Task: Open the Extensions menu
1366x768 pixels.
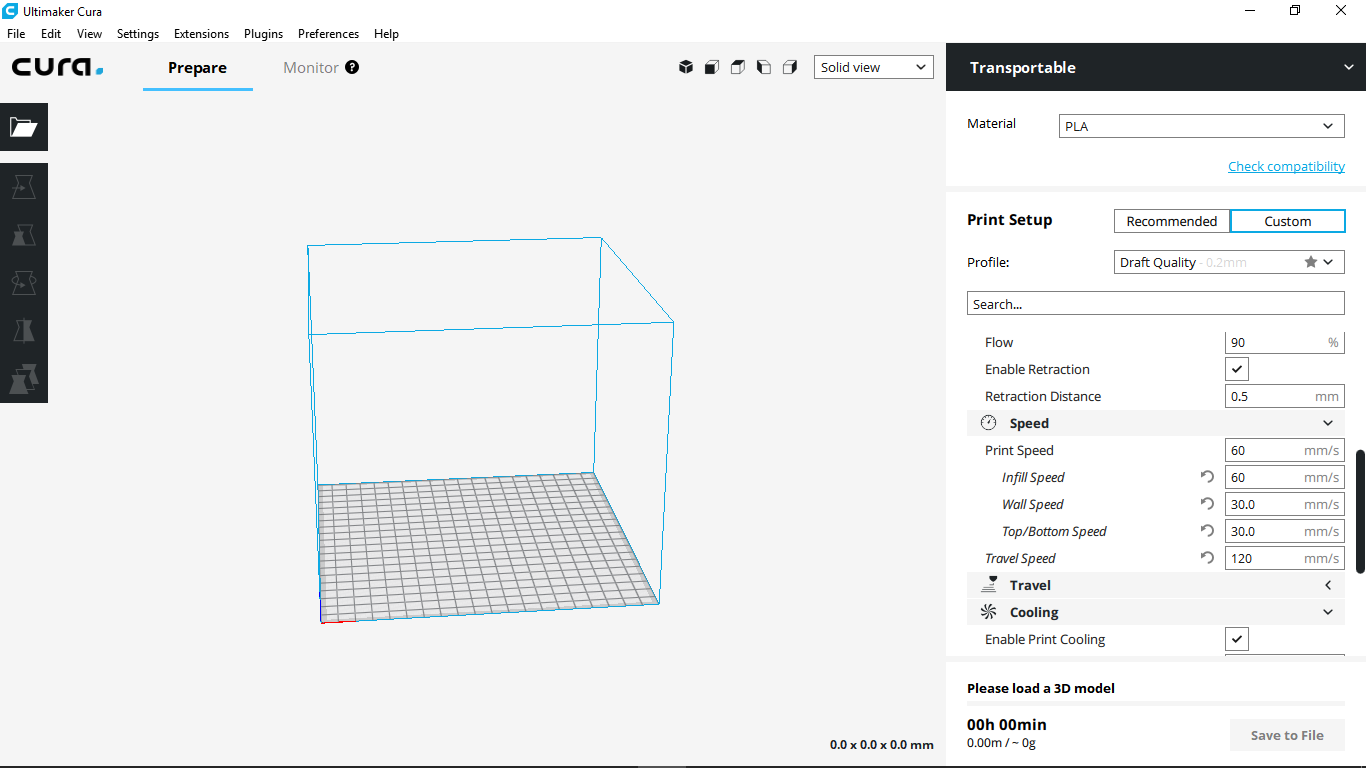Action: (x=201, y=33)
